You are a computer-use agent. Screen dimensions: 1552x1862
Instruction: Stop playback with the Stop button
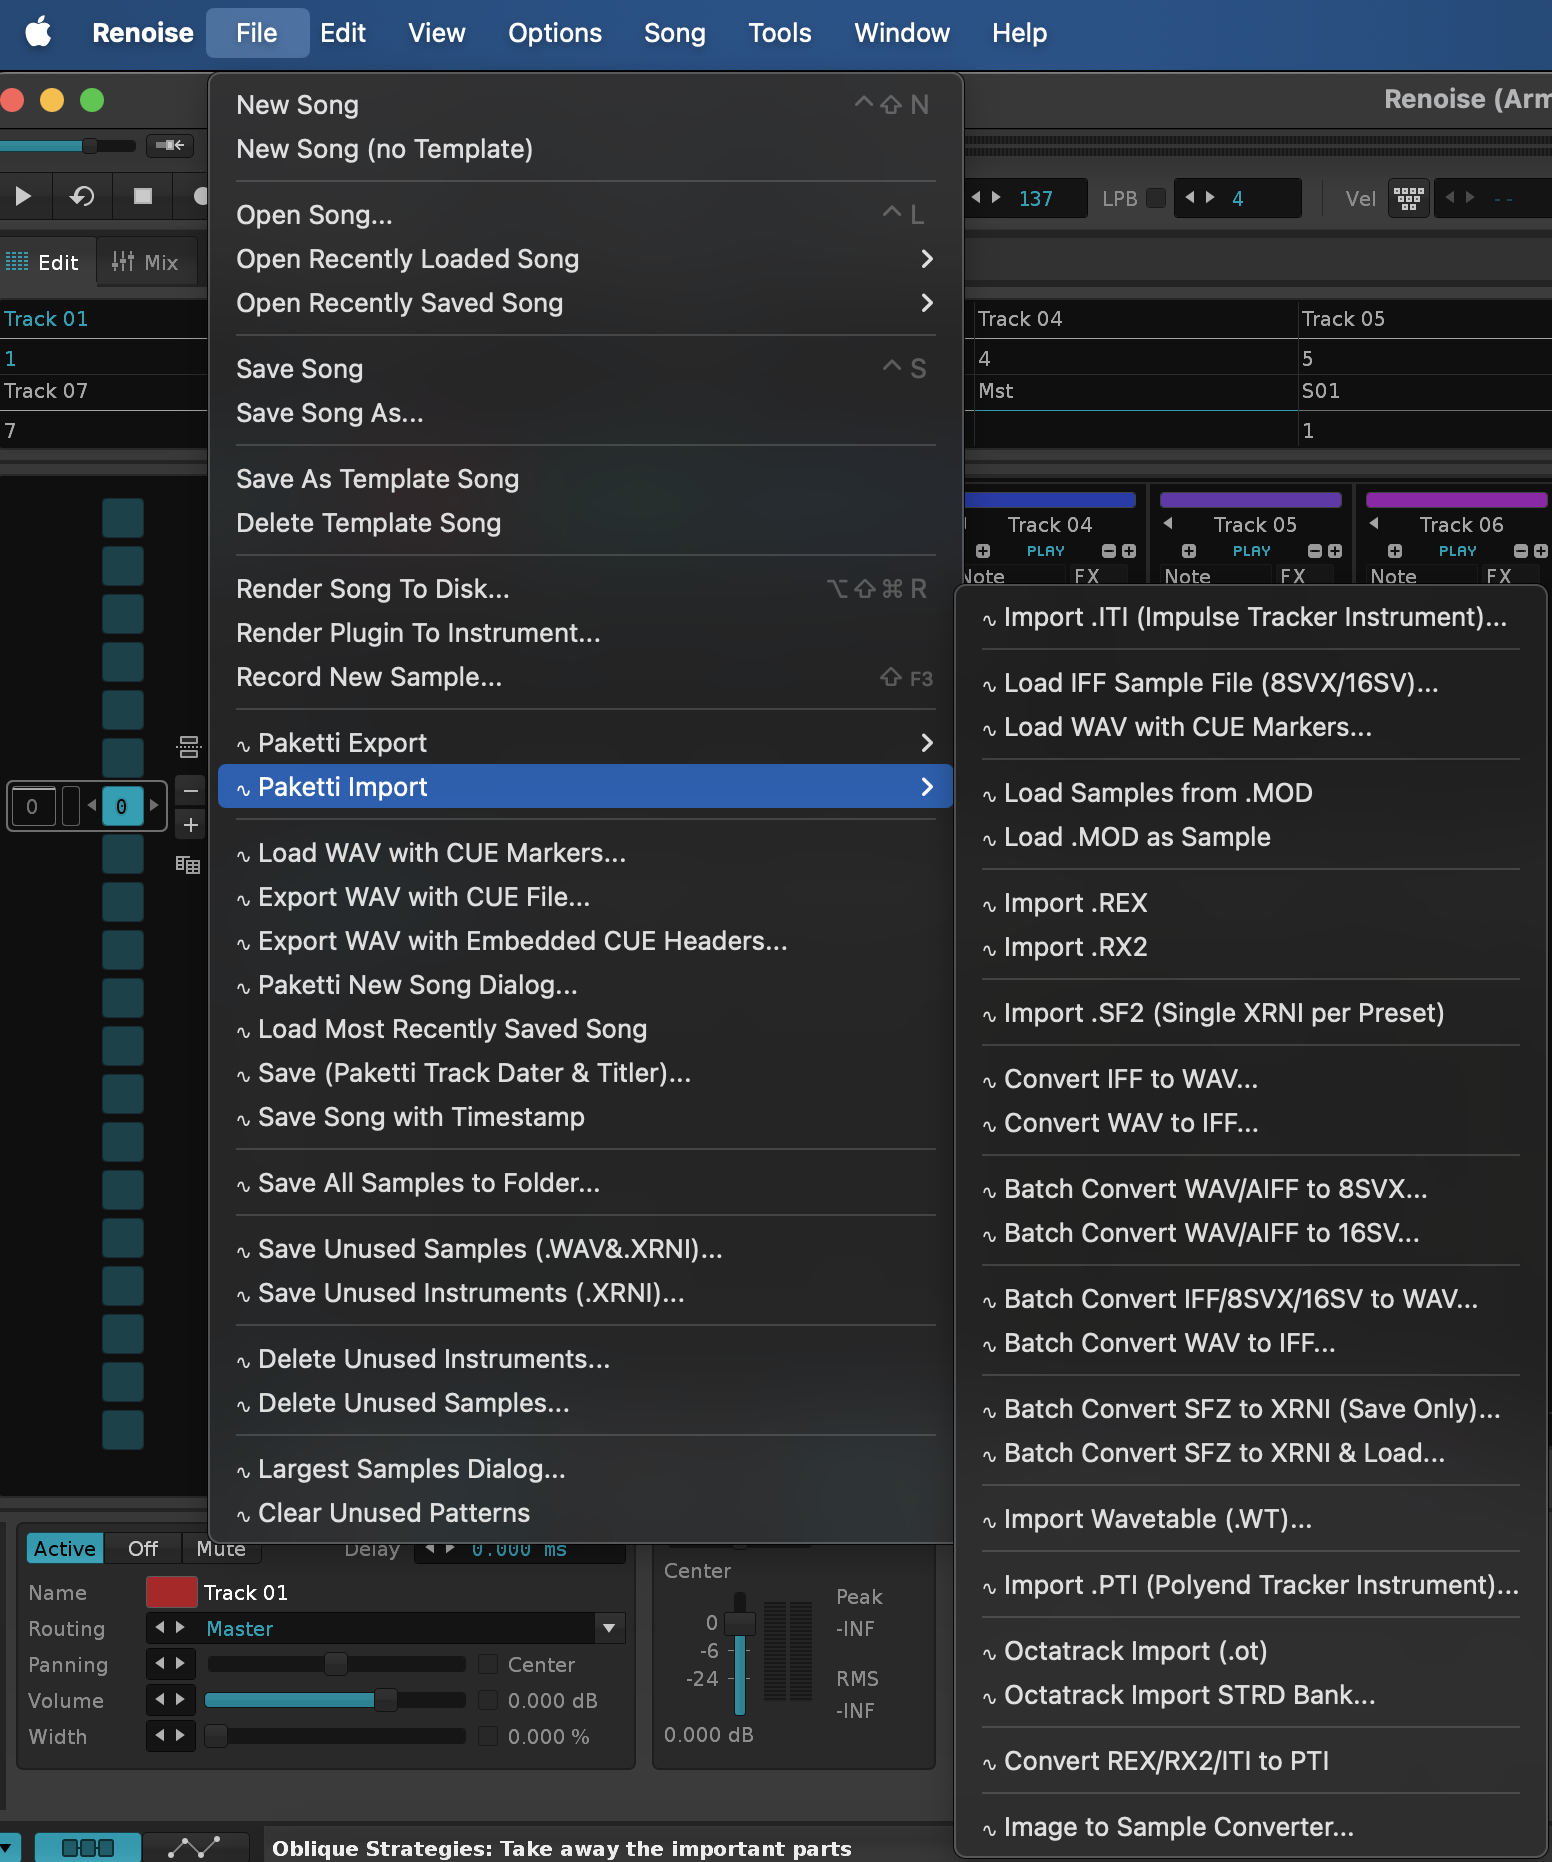pyautogui.click(x=143, y=196)
